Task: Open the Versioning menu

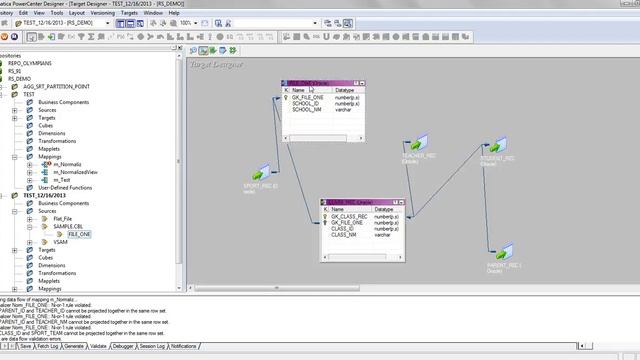Action: click(x=102, y=13)
